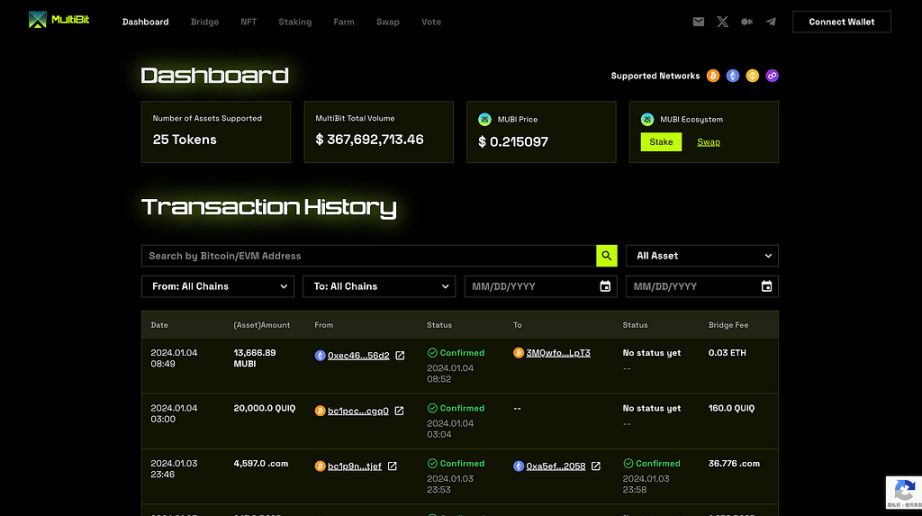Expand the From: All Chains dropdown

click(x=218, y=286)
